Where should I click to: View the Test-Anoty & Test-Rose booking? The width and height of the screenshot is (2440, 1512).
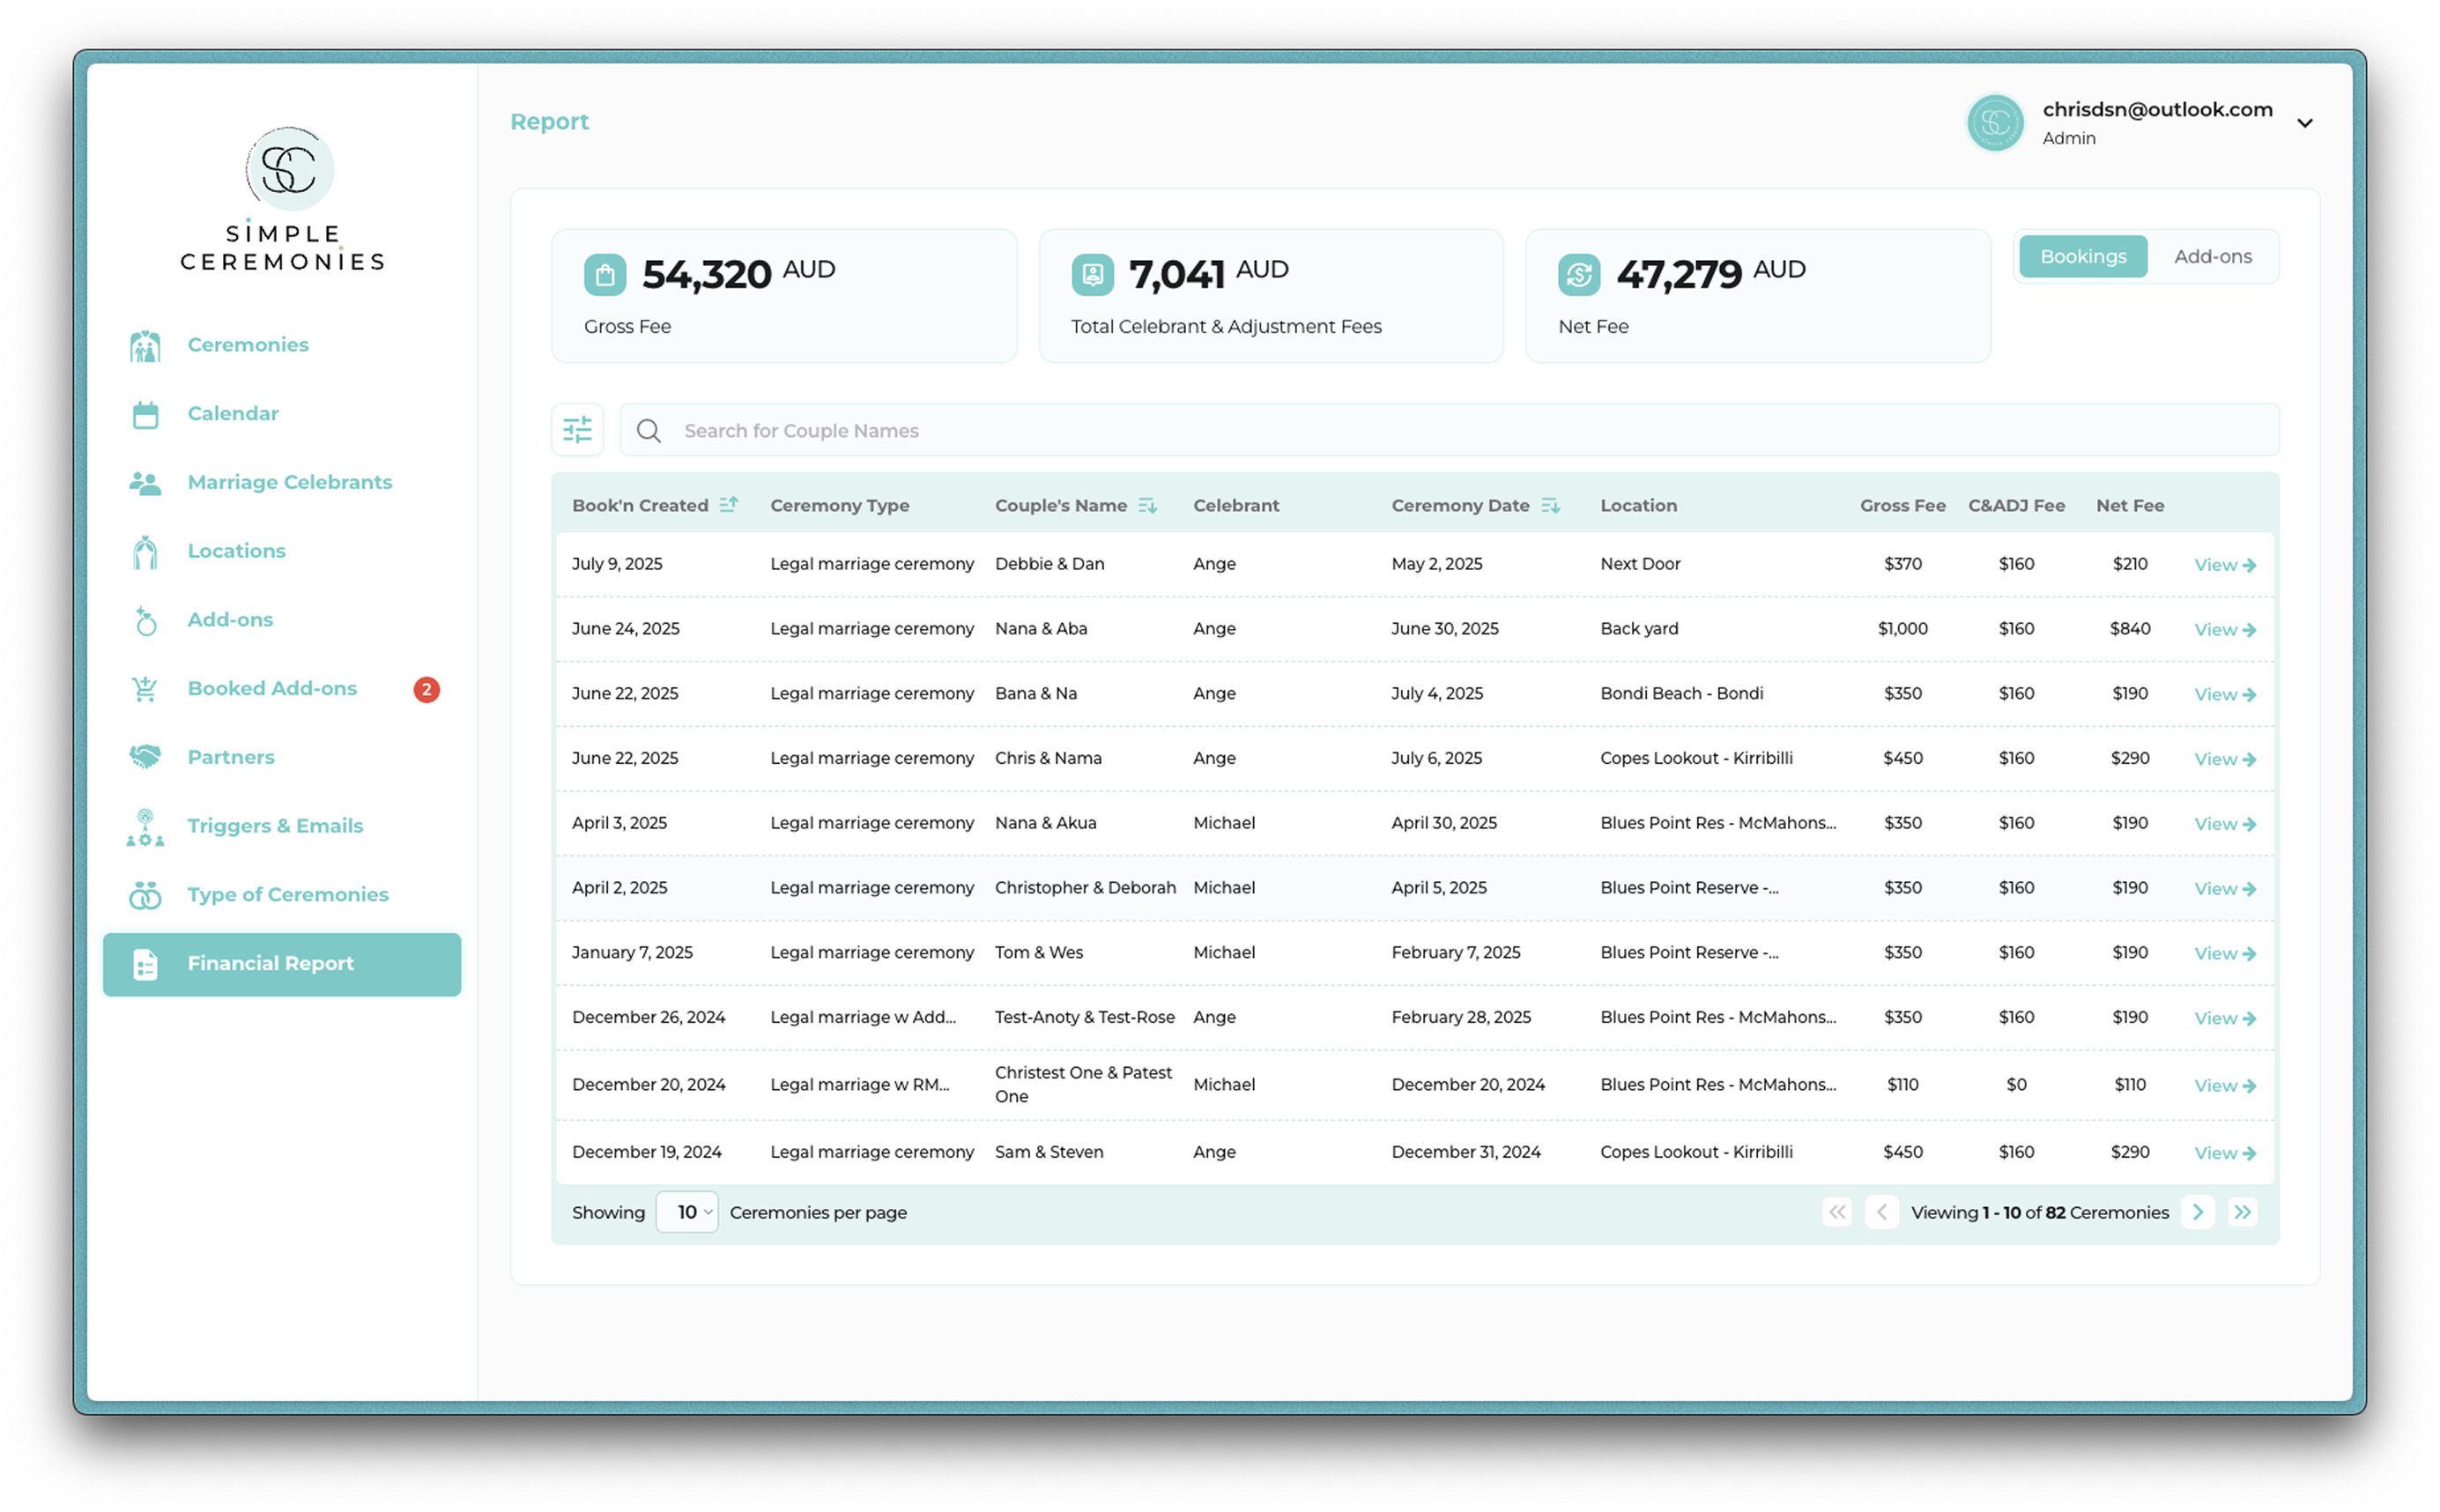click(x=2226, y=1020)
